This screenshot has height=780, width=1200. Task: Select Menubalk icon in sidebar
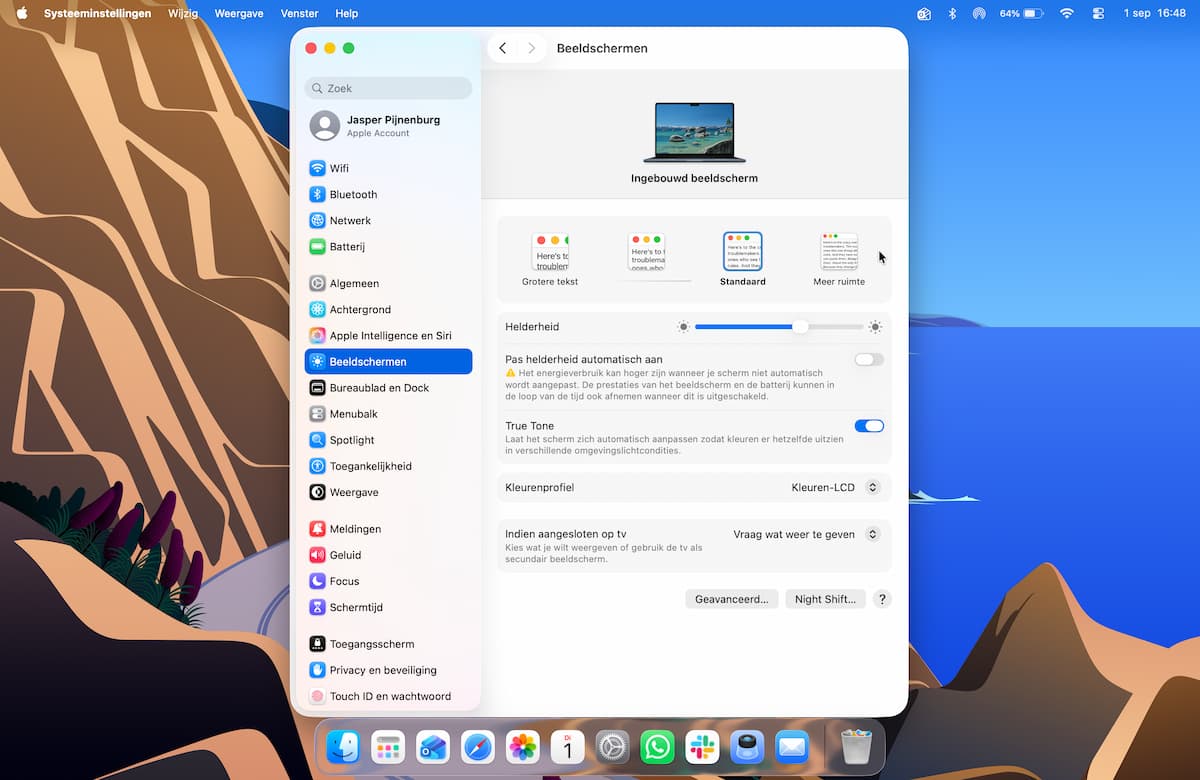click(x=317, y=413)
